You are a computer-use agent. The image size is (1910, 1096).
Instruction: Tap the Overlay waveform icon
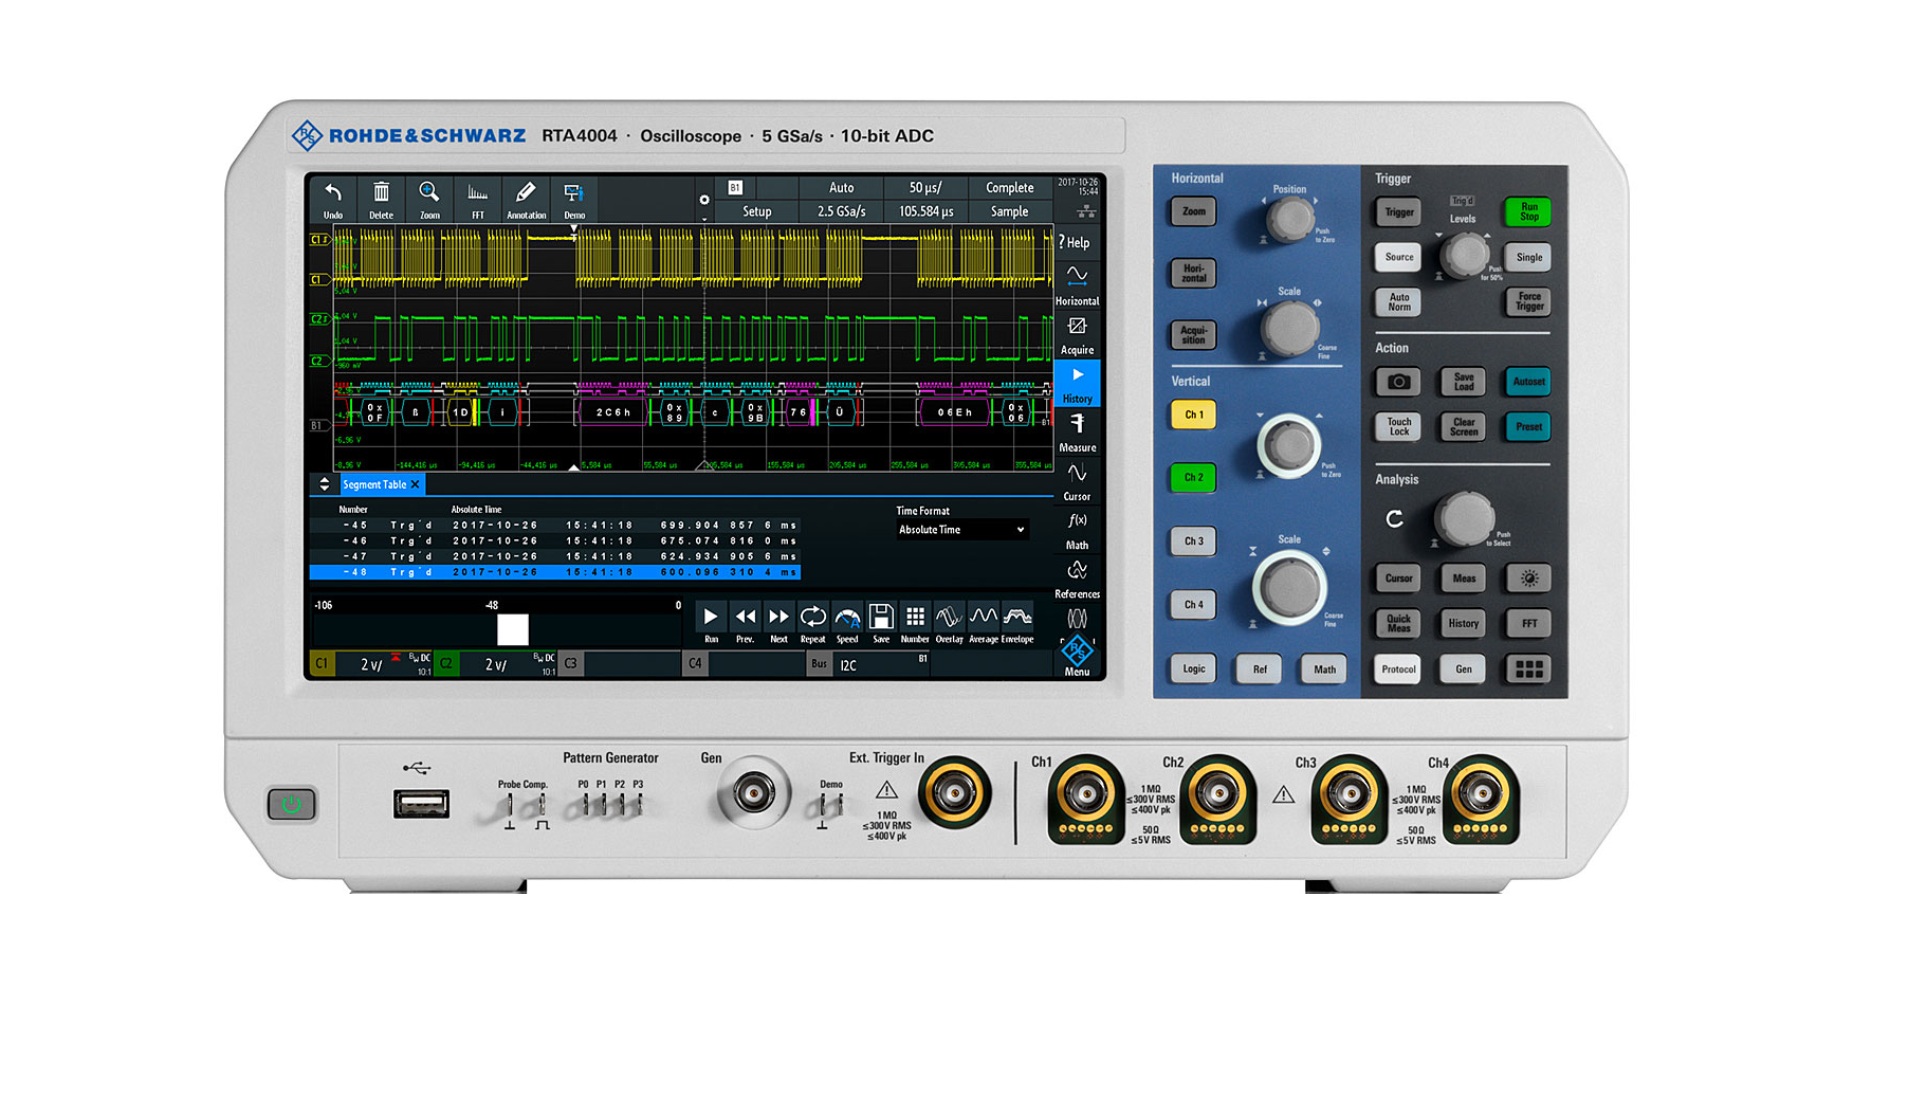click(x=949, y=623)
